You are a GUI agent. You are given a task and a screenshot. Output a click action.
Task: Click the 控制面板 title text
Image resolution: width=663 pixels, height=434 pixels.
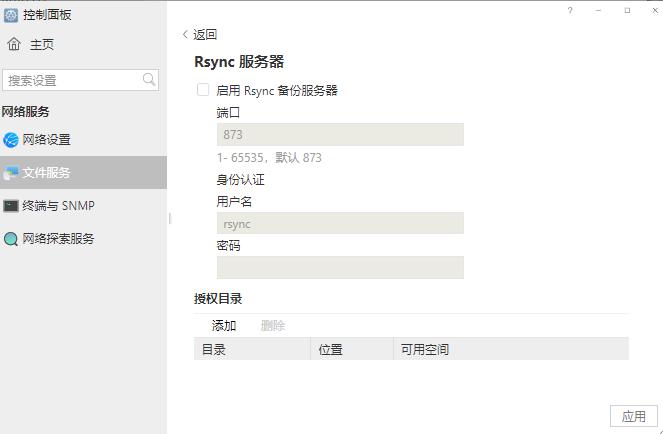tap(47, 15)
